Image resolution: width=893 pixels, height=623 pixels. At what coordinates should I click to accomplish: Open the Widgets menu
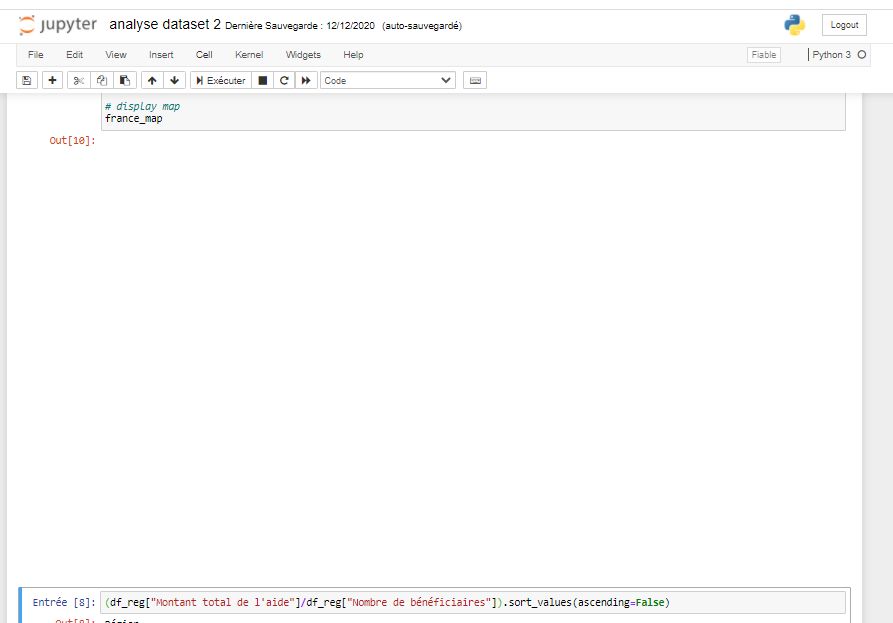click(303, 55)
